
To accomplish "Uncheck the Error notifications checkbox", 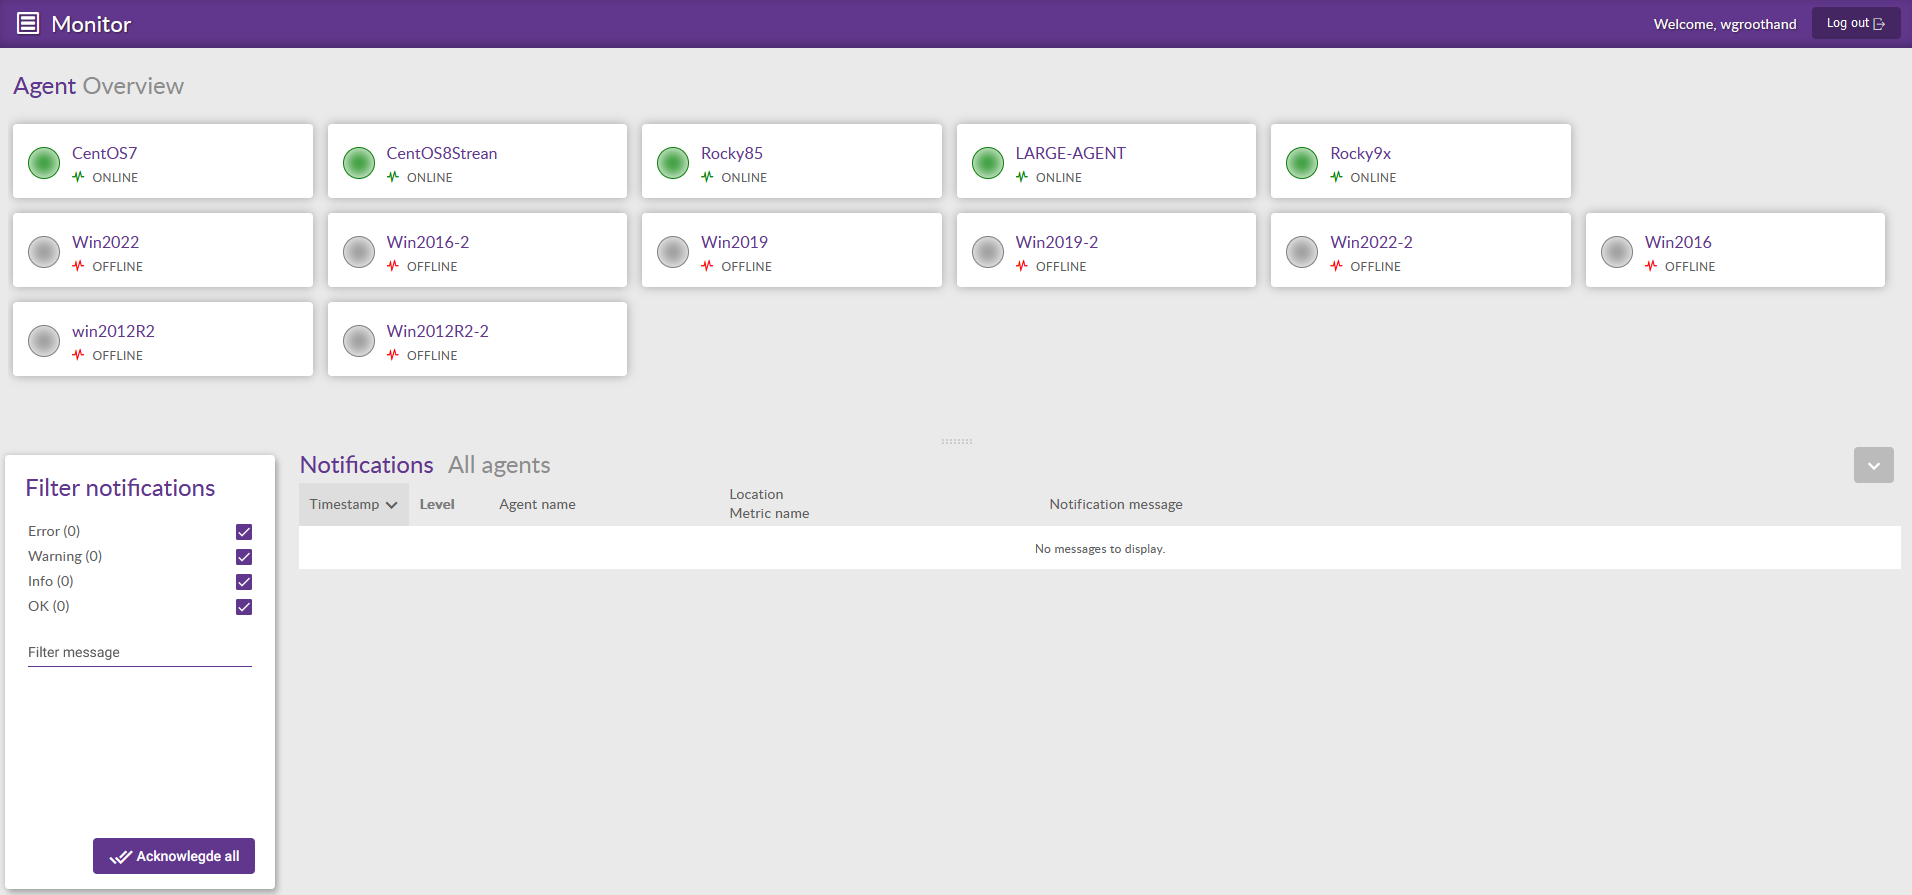I will pyautogui.click(x=244, y=532).
